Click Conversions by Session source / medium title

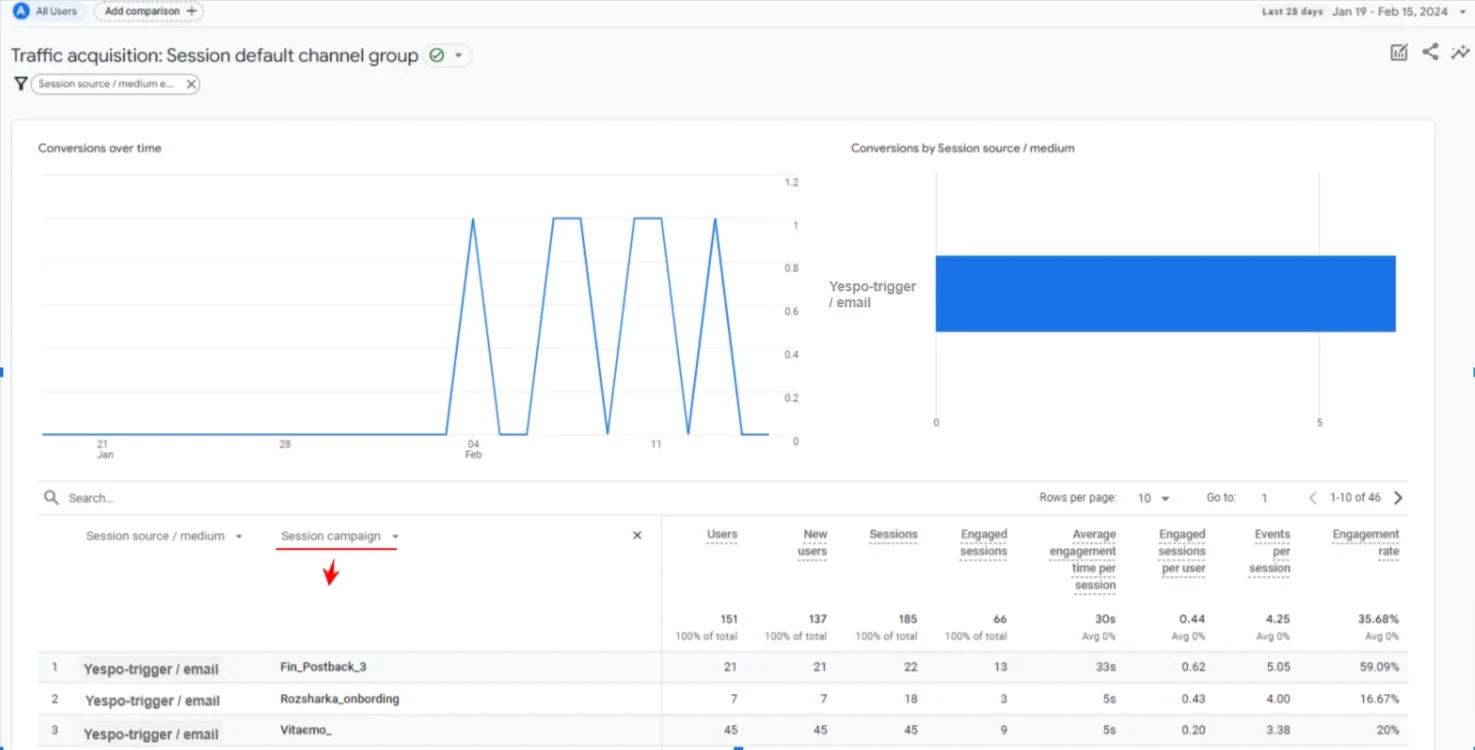pyautogui.click(x=963, y=148)
